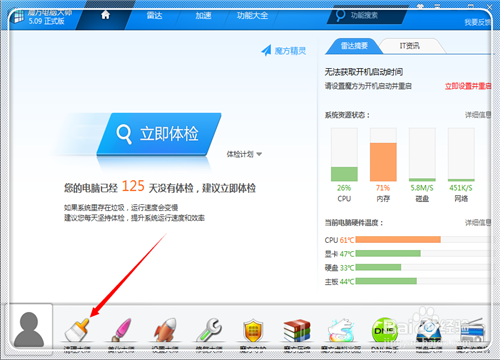Click the paper plane 魔方精灵 icon
This screenshot has width=500, height=360.
click(x=266, y=51)
